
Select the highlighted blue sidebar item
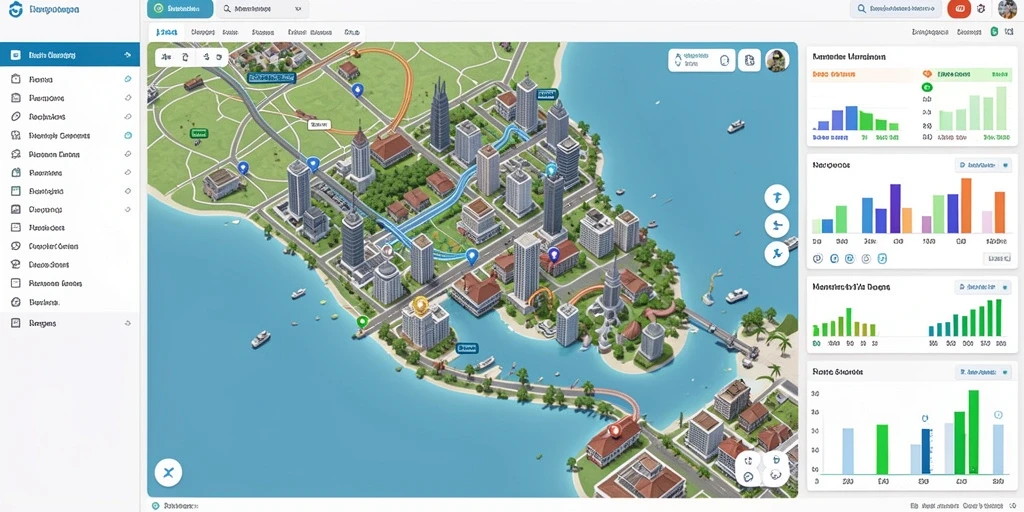pyautogui.click(x=70, y=56)
